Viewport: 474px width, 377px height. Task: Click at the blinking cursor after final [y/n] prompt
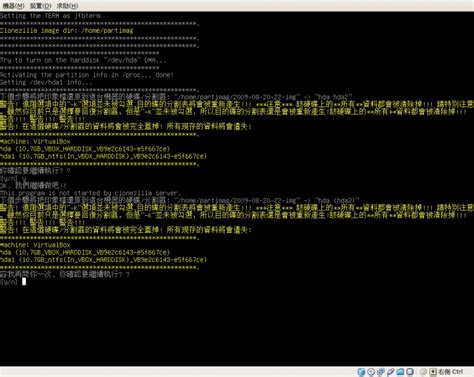(x=24, y=282)
